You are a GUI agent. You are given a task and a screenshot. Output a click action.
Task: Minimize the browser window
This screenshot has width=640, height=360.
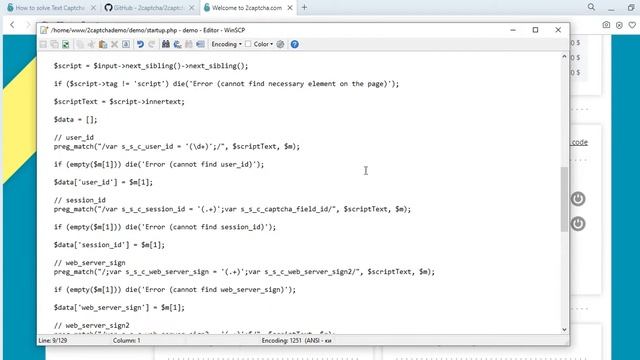tap(611, 8)
